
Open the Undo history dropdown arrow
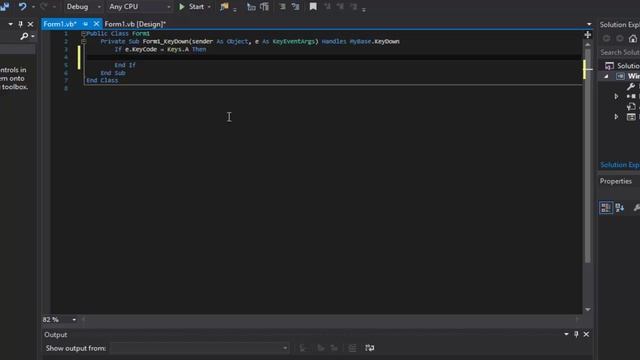[33, 7]
